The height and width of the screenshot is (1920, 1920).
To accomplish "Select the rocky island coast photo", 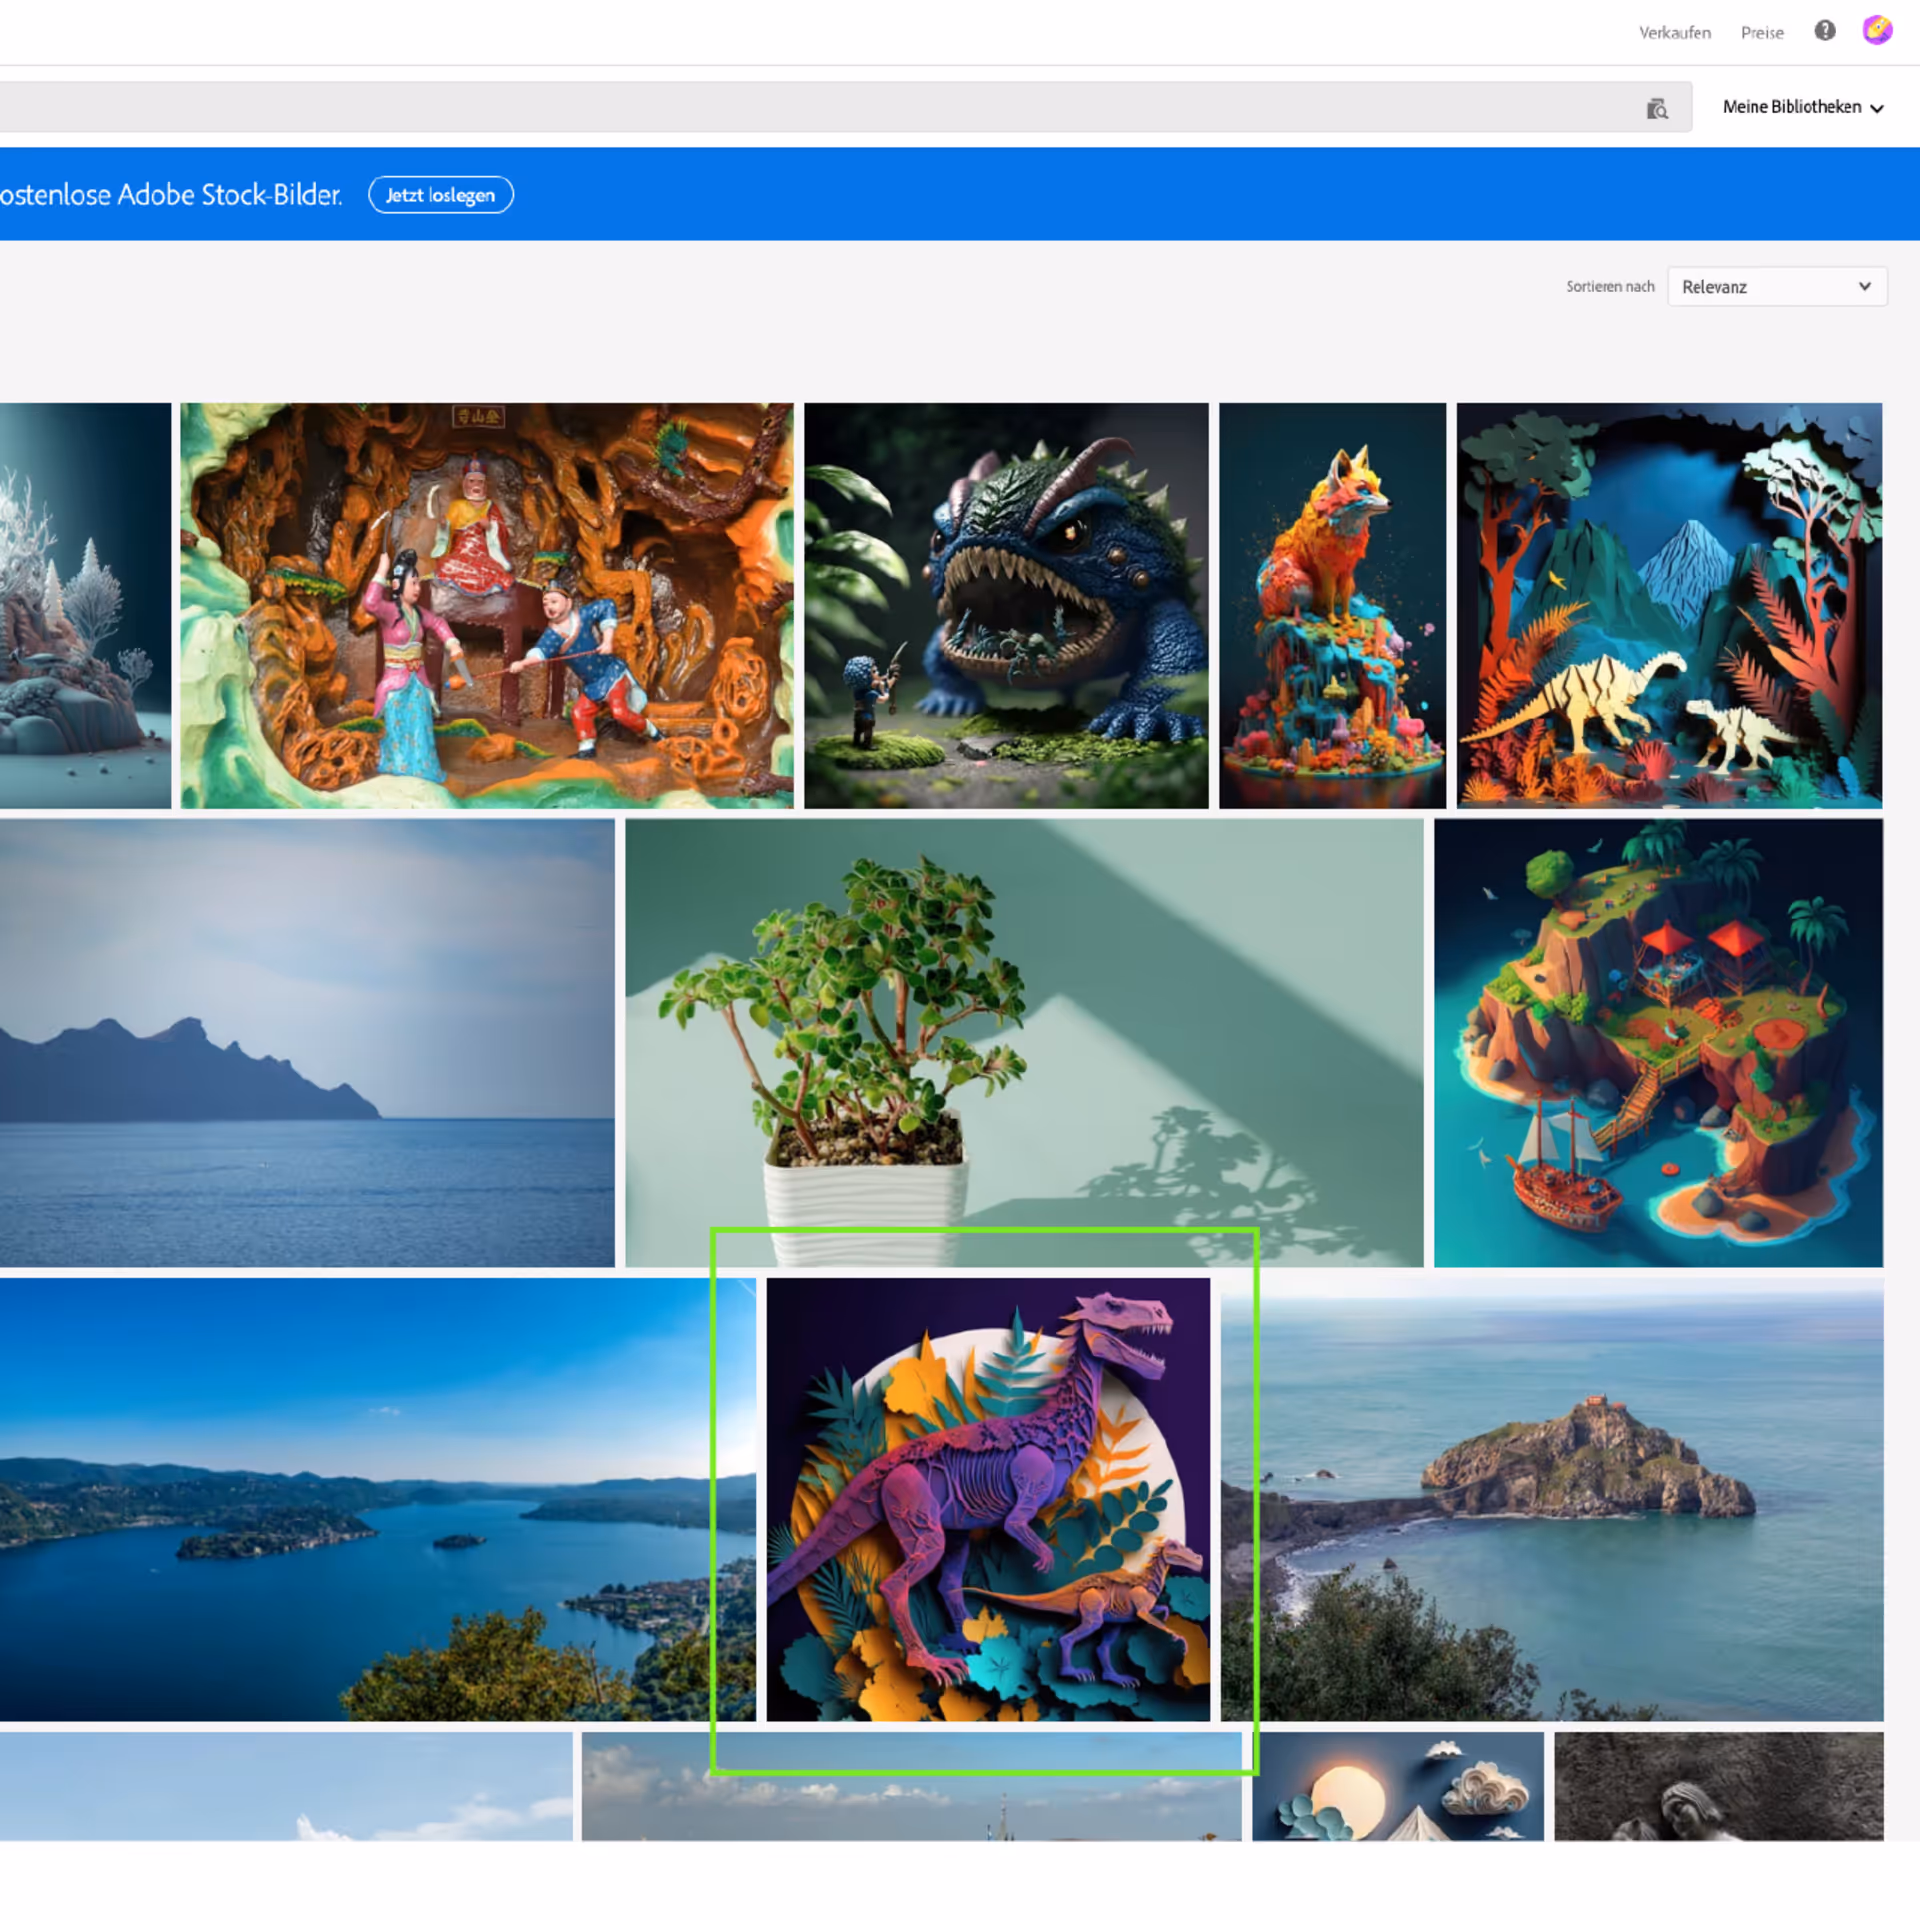I will (x=1551, y=1499).
